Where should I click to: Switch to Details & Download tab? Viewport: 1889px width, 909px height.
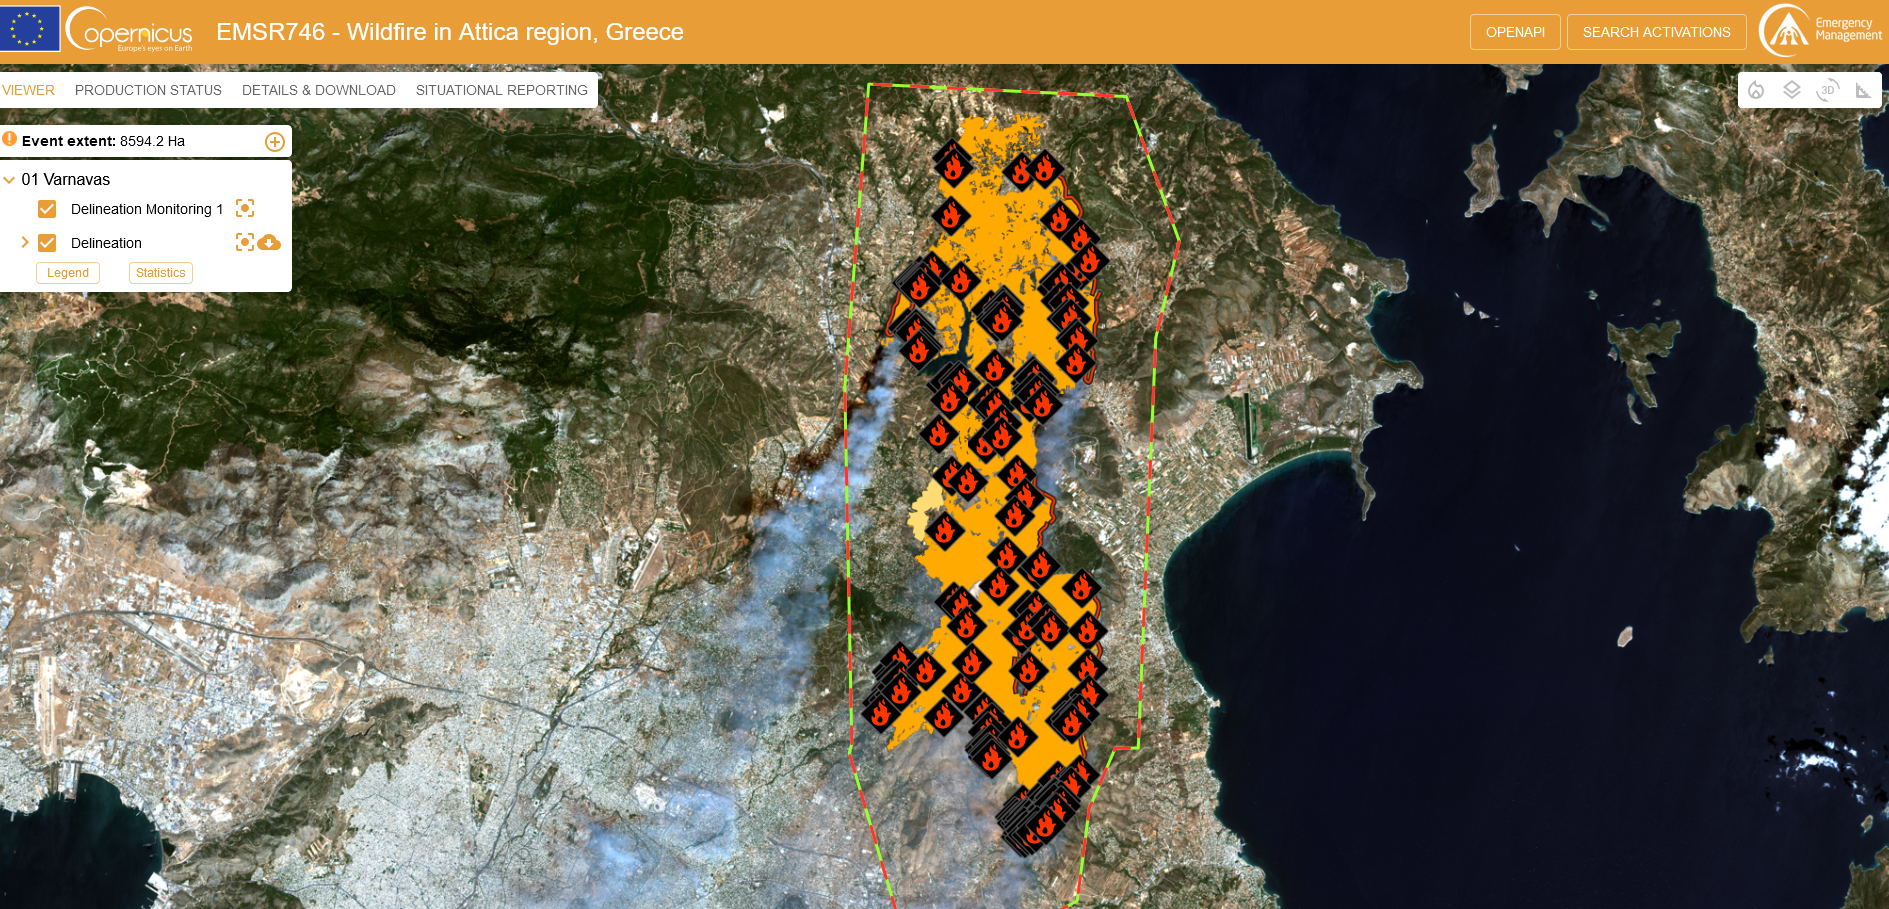pos(318,90)
